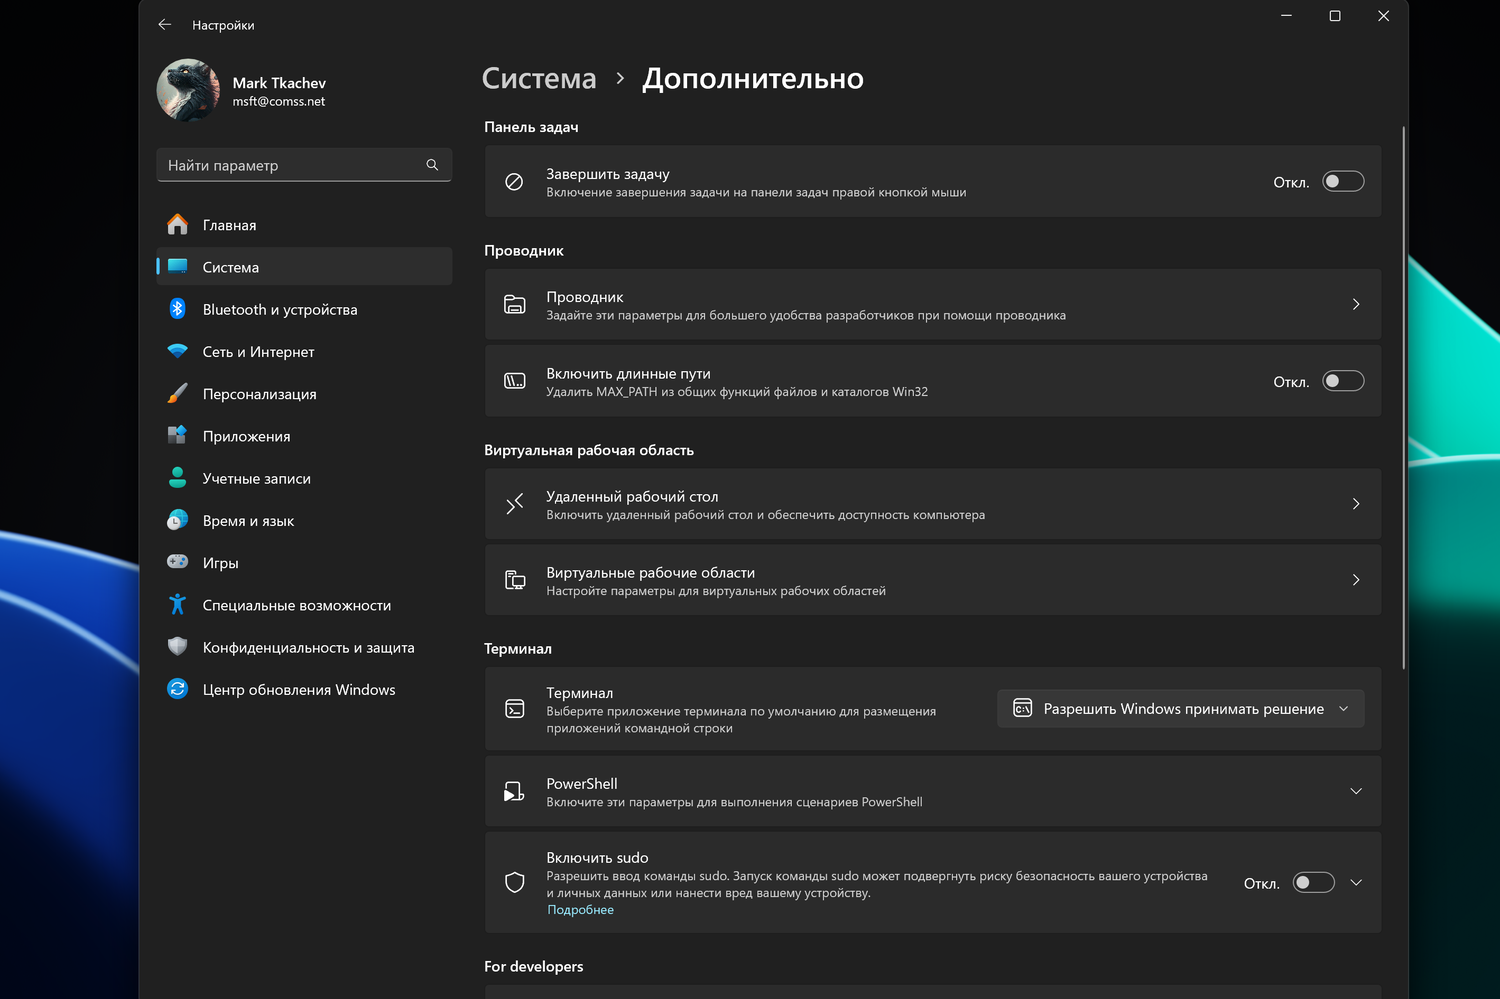Click the search magnifier icon

pyautogui.click(x=432, y=165)
